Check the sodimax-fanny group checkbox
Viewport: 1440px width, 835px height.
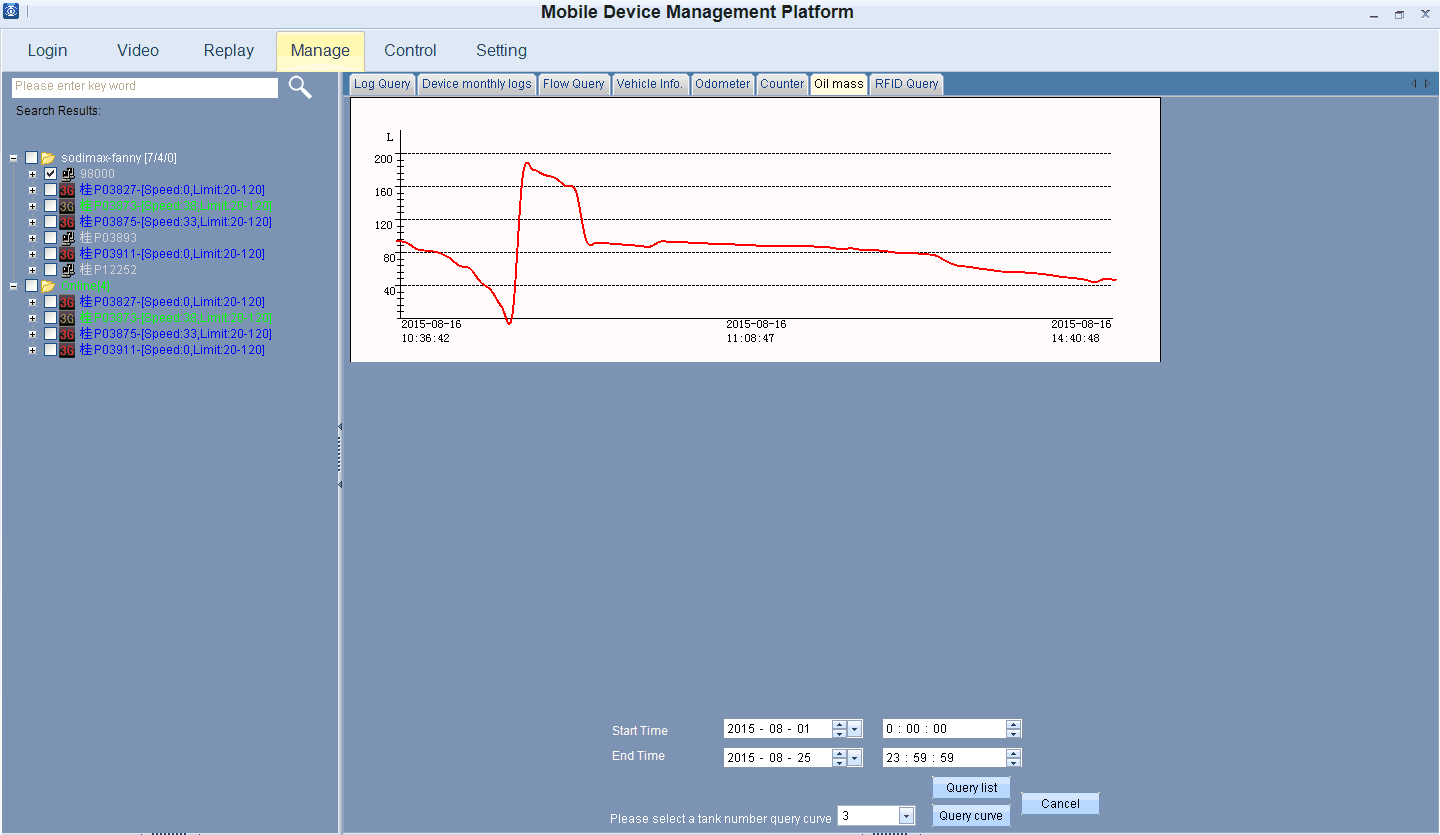(31, 158)
